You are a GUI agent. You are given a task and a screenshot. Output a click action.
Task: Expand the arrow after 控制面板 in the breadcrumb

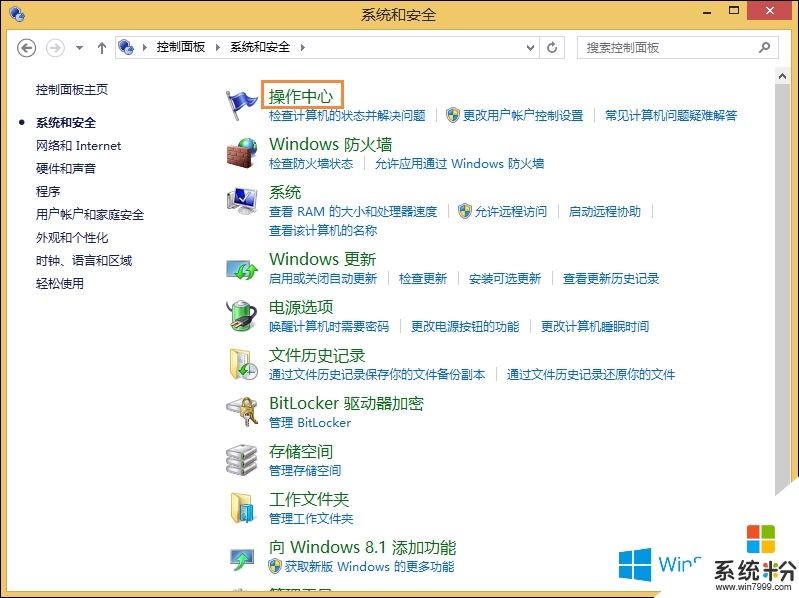click(218, 47)
